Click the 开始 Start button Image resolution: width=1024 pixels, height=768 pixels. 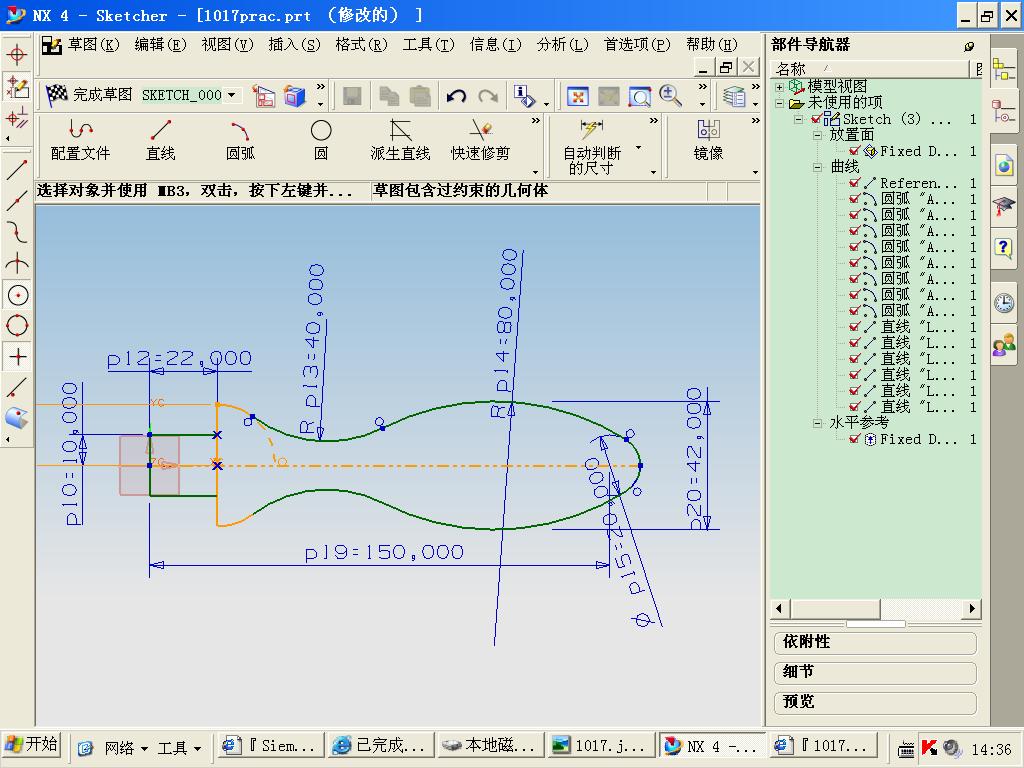31,745
